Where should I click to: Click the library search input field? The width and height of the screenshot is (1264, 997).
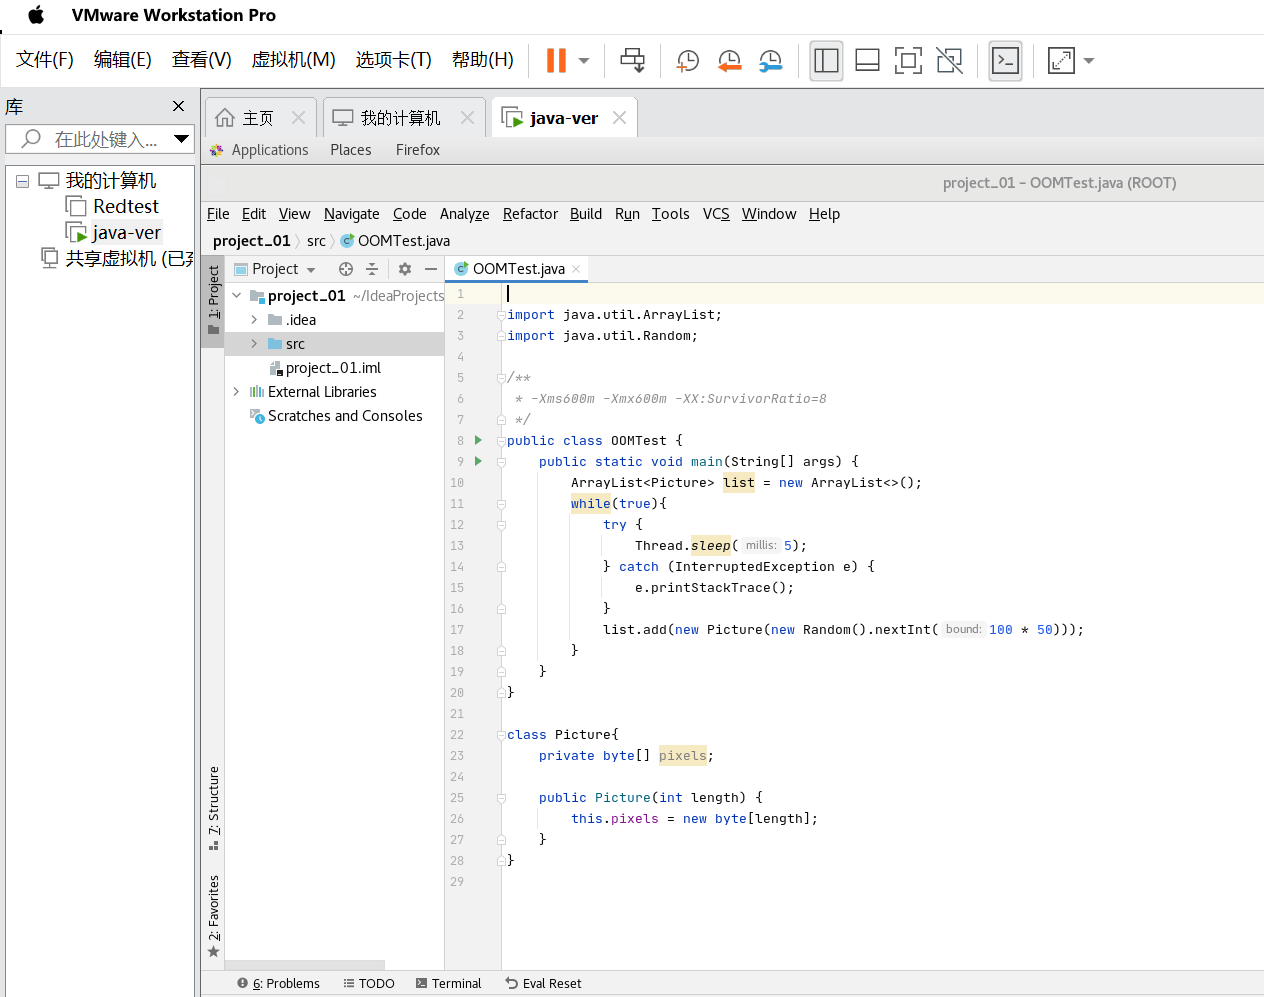105,139
